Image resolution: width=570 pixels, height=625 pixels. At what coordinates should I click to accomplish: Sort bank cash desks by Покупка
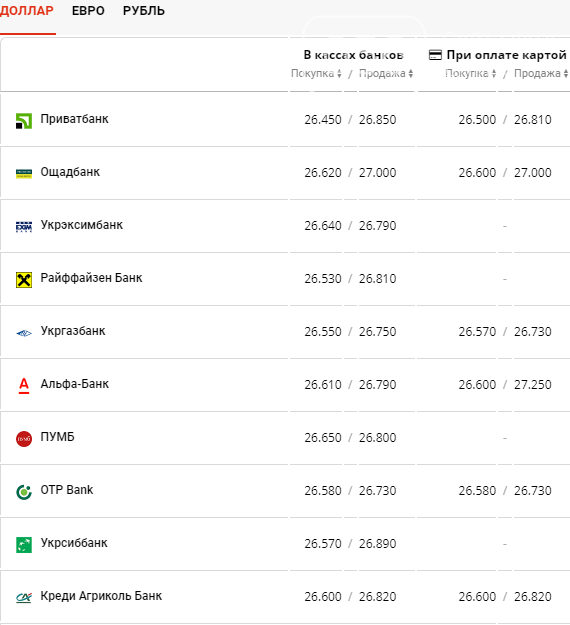[x=316, y=73]
